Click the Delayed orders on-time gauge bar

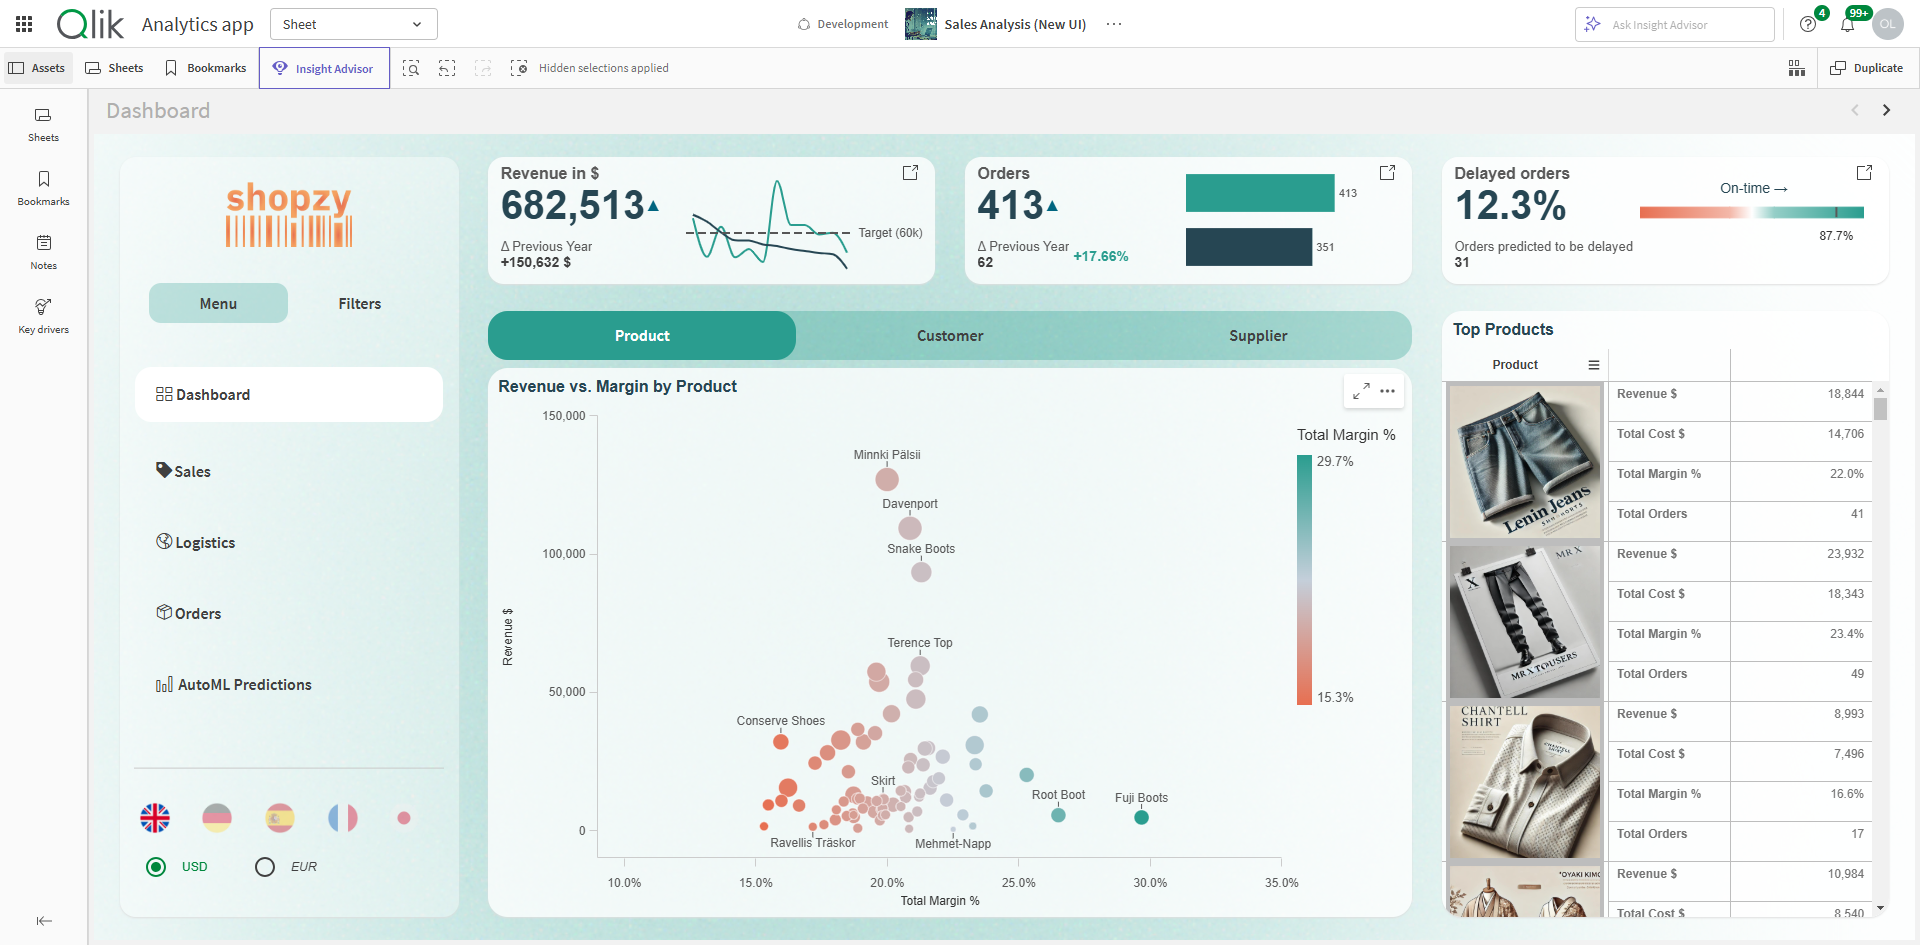pyautogui.click(x=1752, y=212)
